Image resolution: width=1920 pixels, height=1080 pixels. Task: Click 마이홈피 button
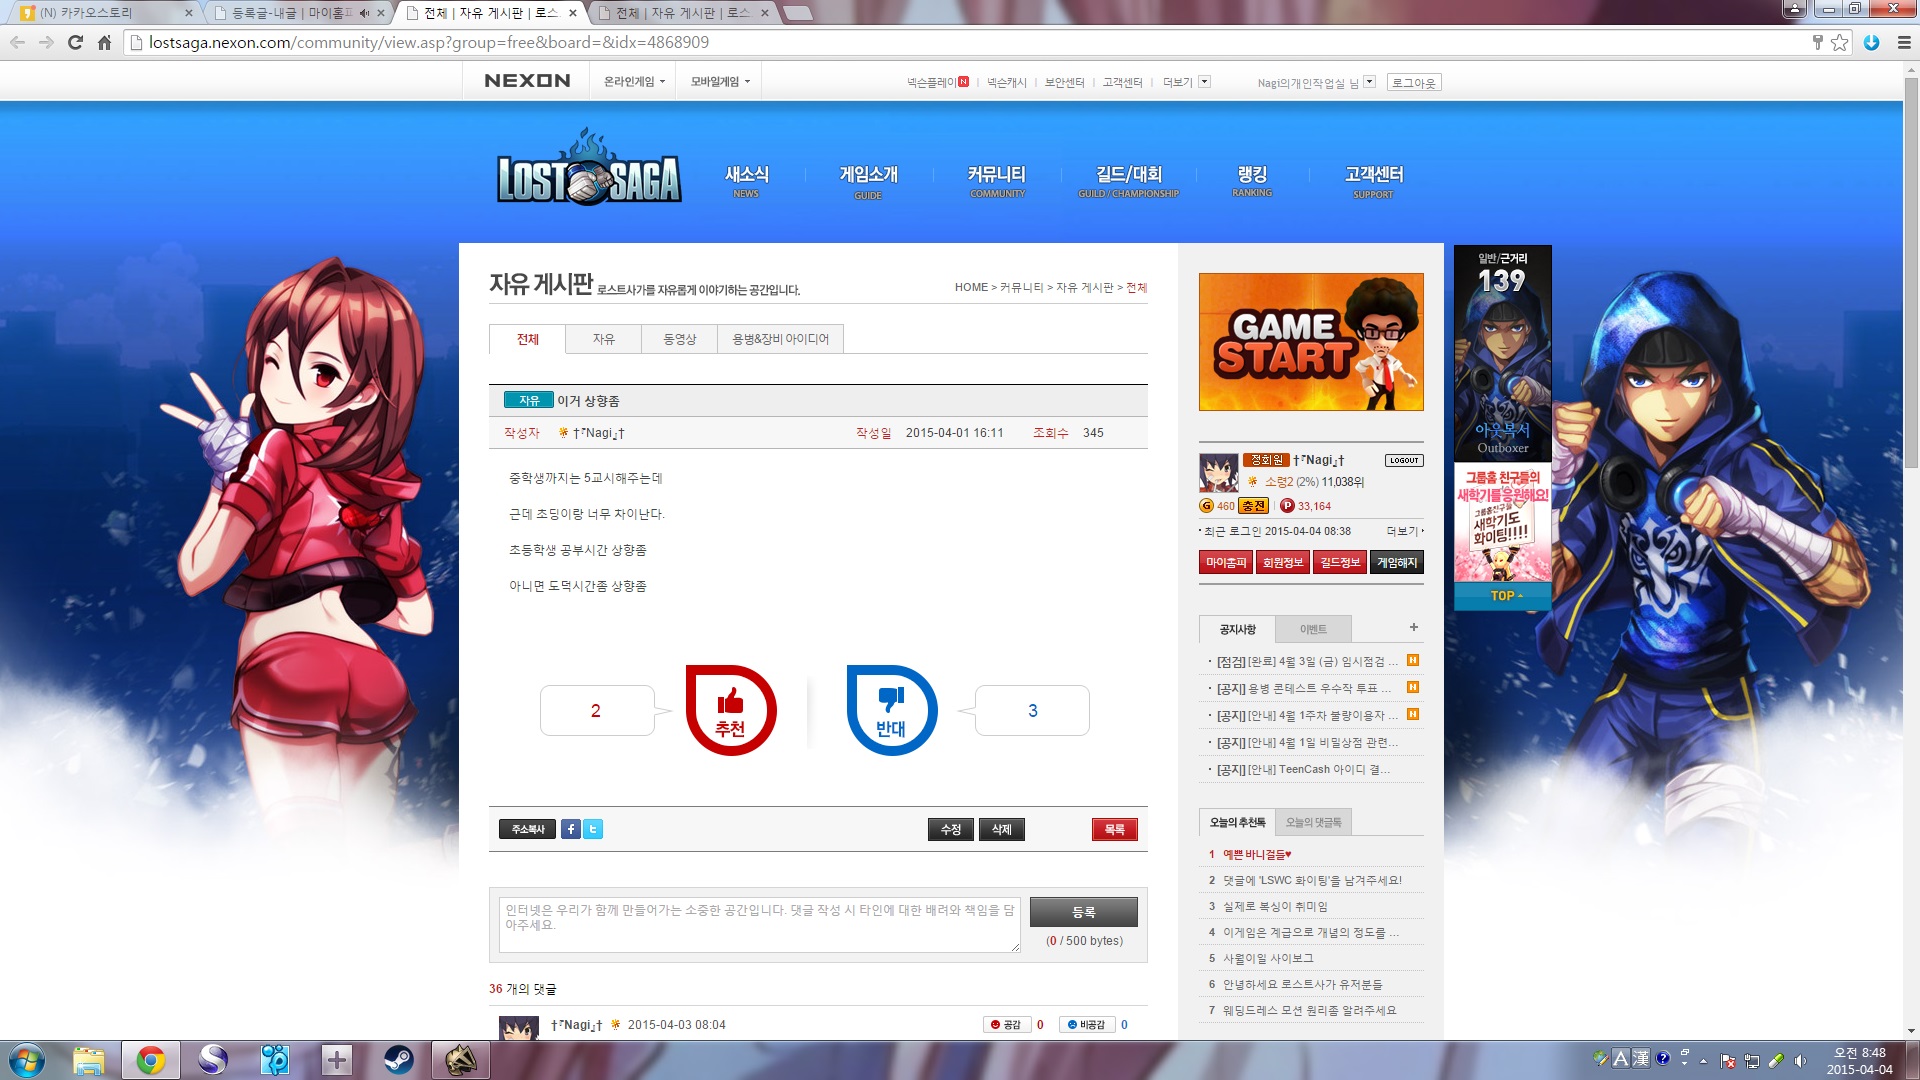point(1226,562)
